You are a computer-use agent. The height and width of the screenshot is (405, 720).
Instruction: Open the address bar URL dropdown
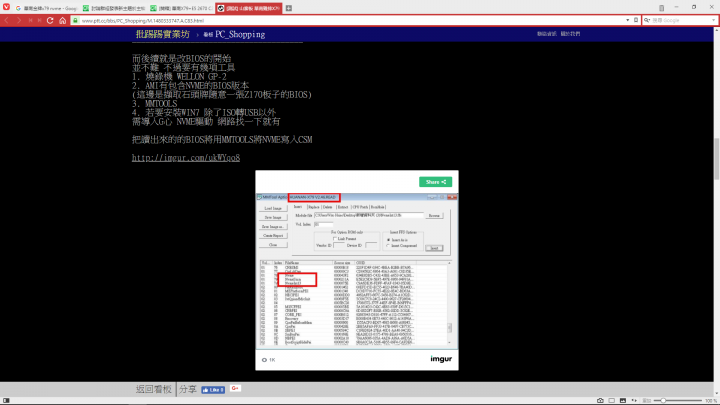[628, 21]
